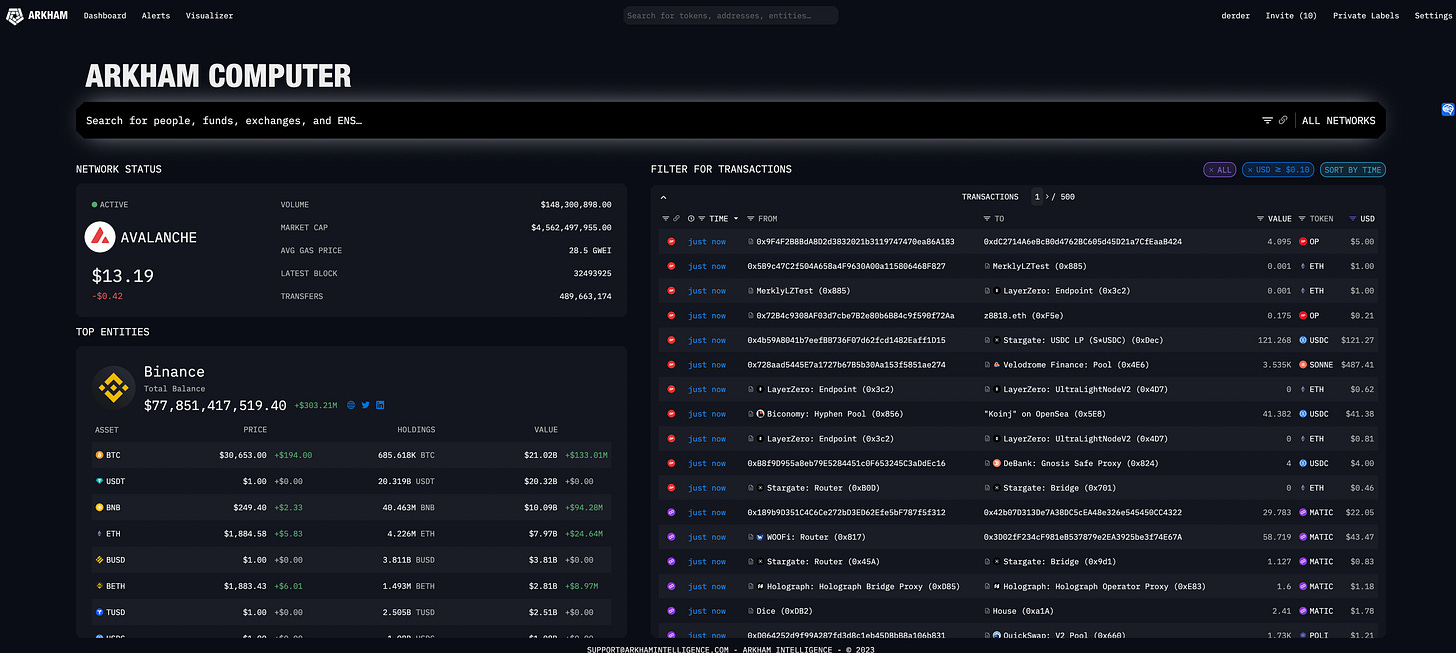Open the ALL NETWORKS selector
1456x653 pixels.
tap(1339, 120)
